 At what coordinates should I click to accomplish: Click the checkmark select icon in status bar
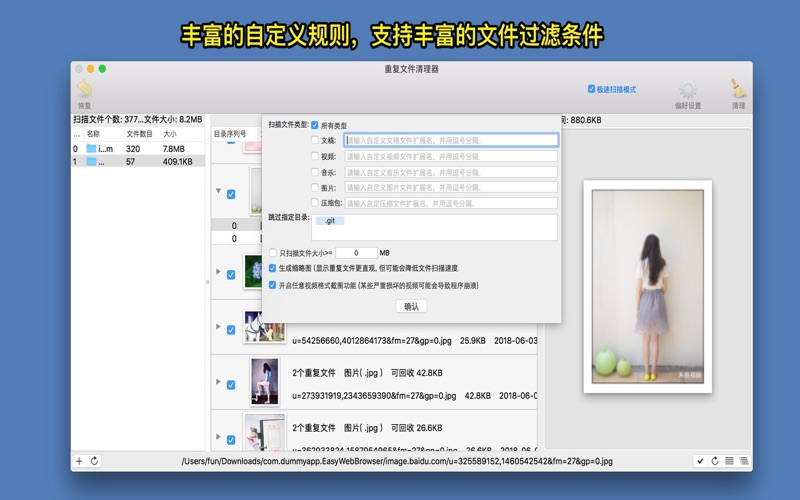(701, 461)
